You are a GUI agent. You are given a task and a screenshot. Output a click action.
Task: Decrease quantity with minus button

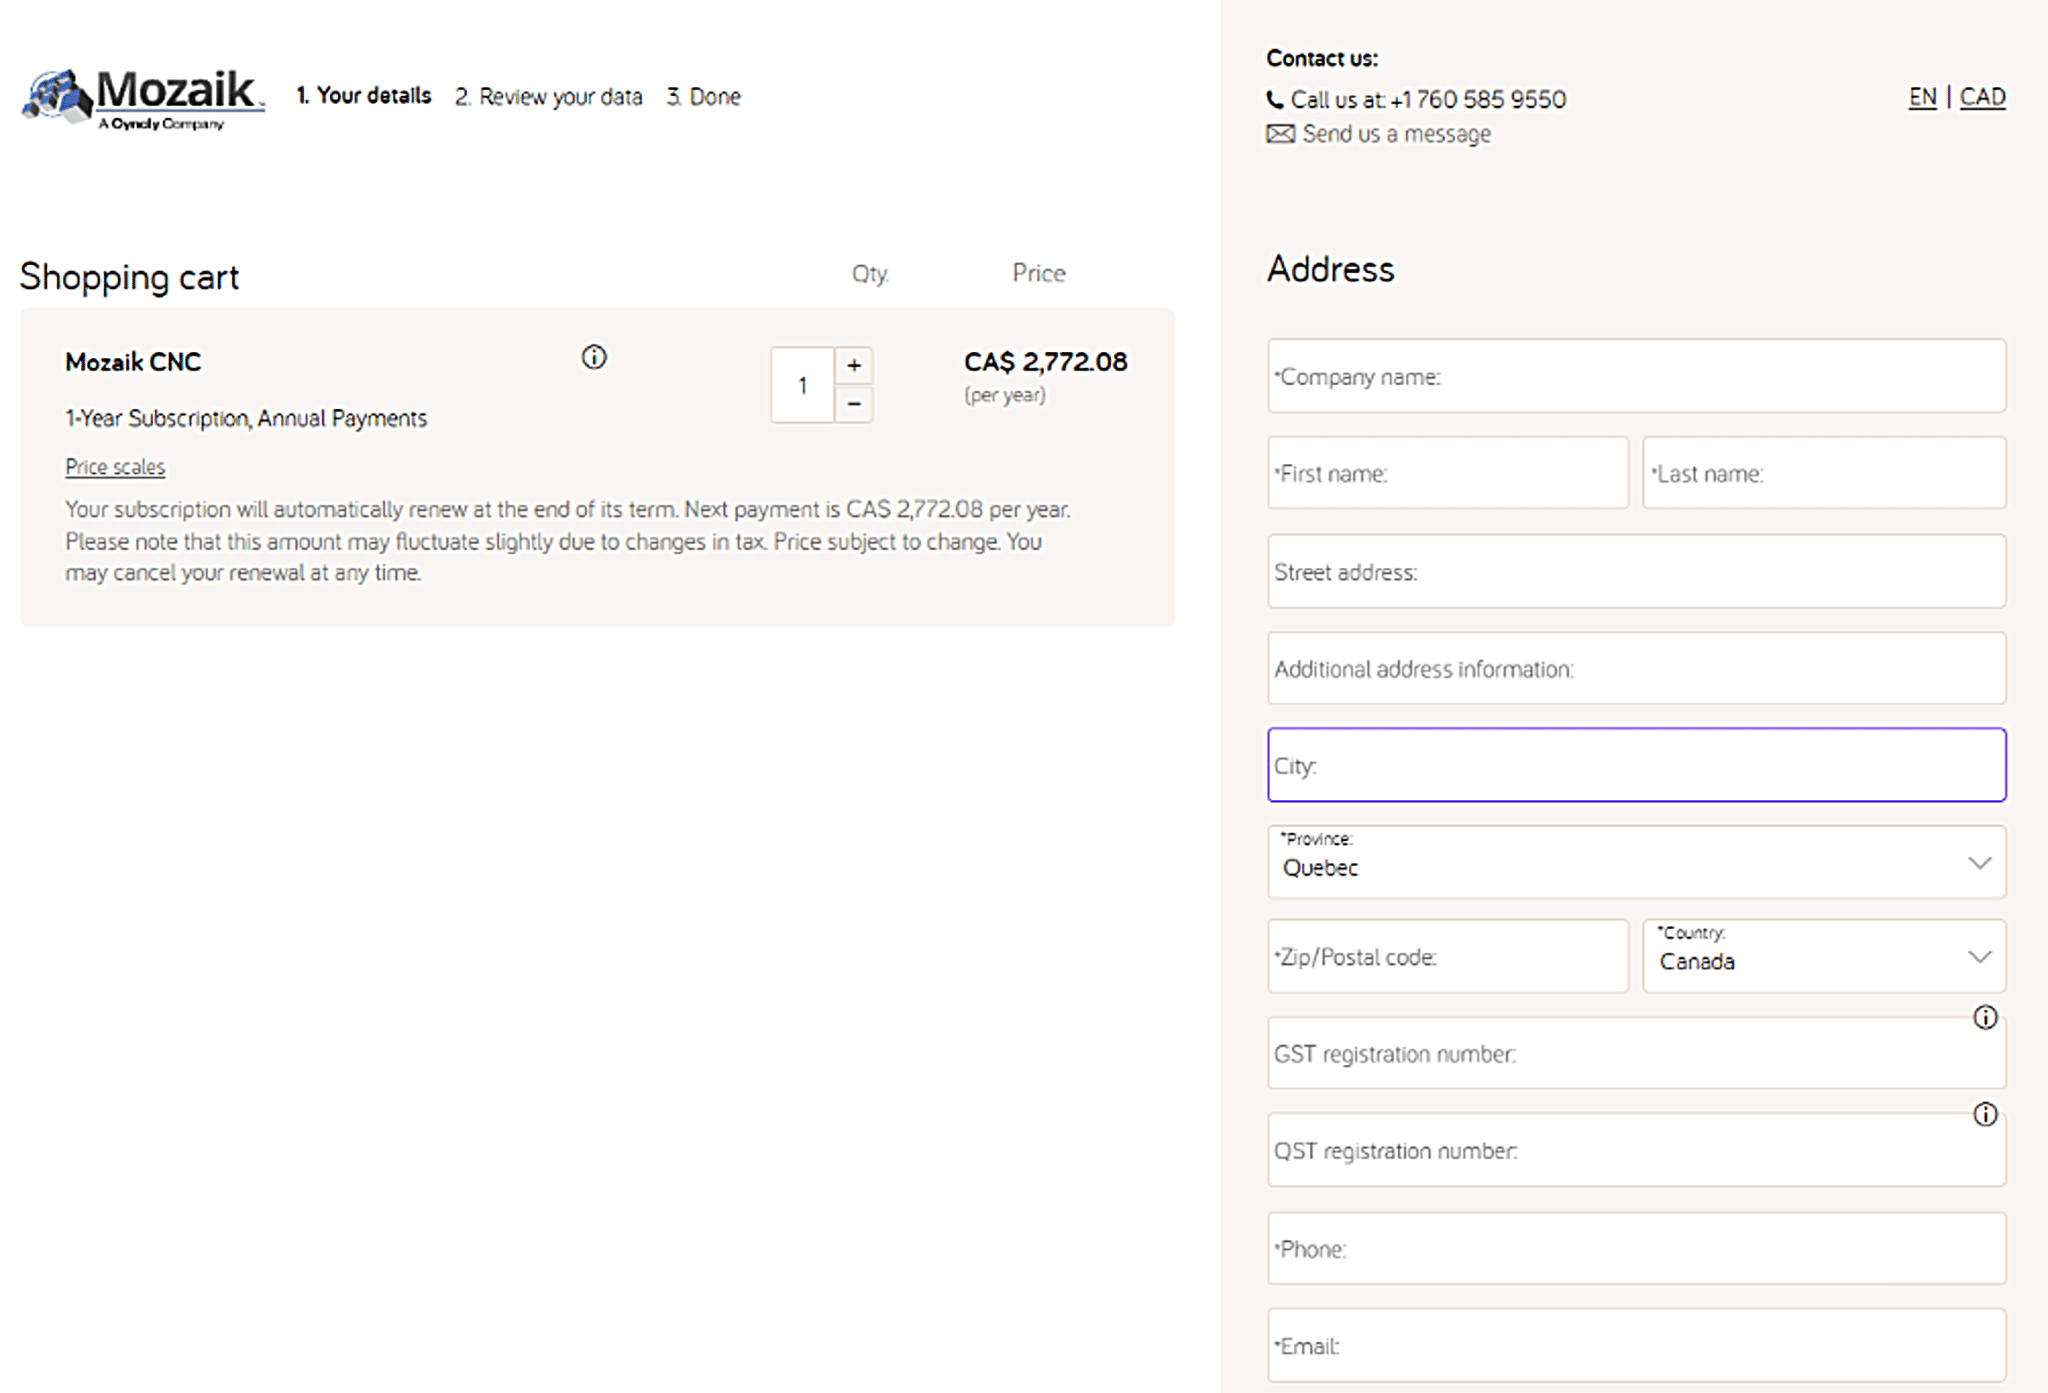pyautogui.click(x=854, y=404)
